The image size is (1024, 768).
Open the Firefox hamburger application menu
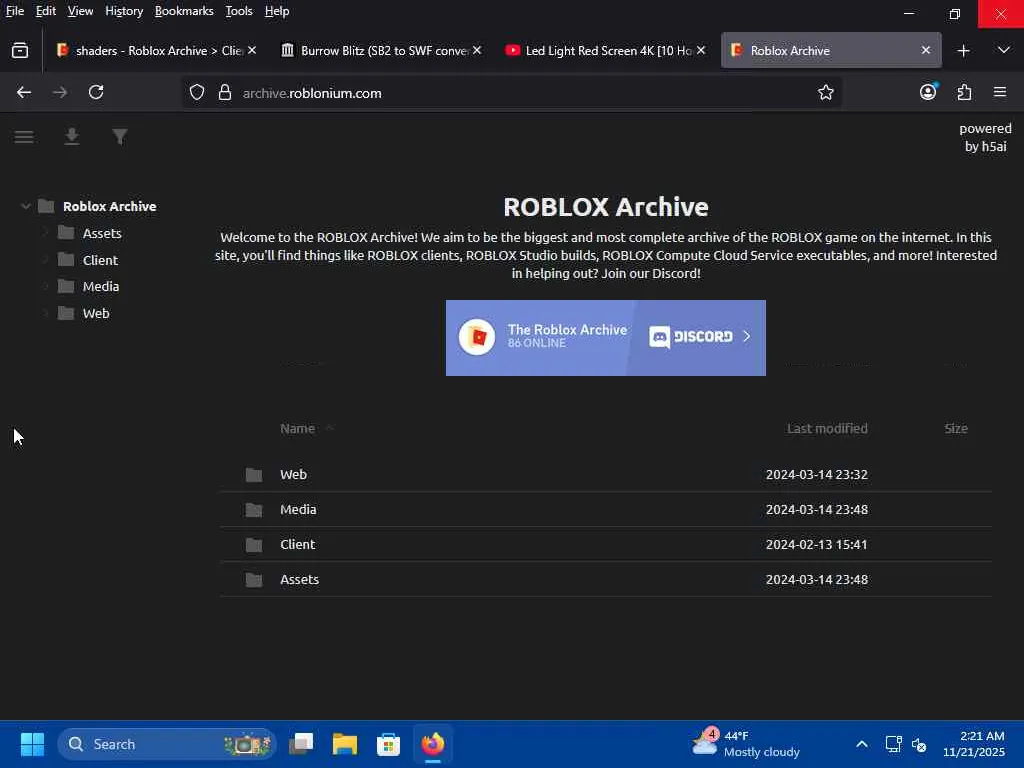1000,93
